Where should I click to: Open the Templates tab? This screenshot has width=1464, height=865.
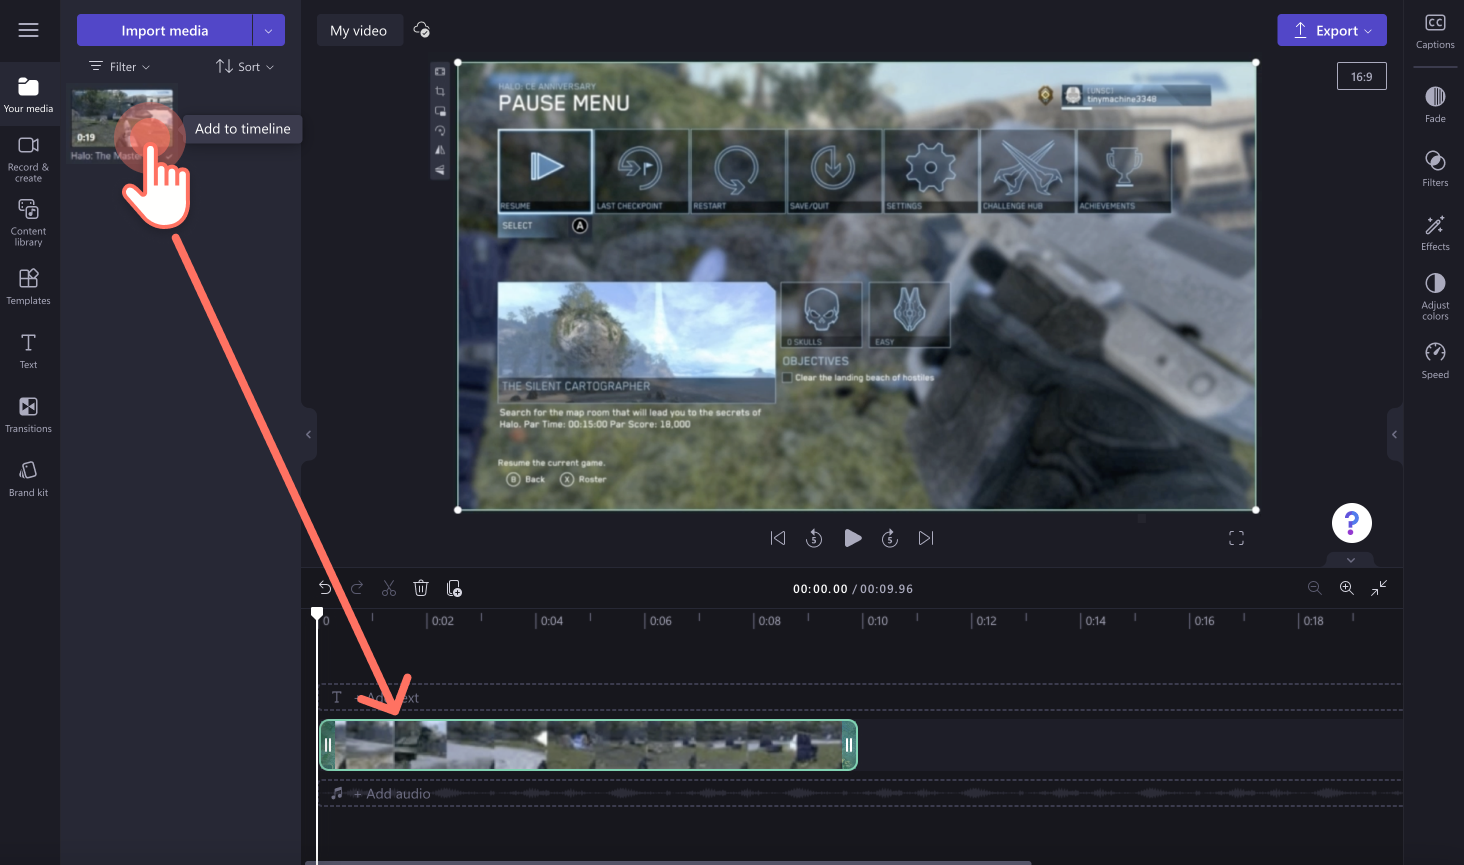(29, 286)
